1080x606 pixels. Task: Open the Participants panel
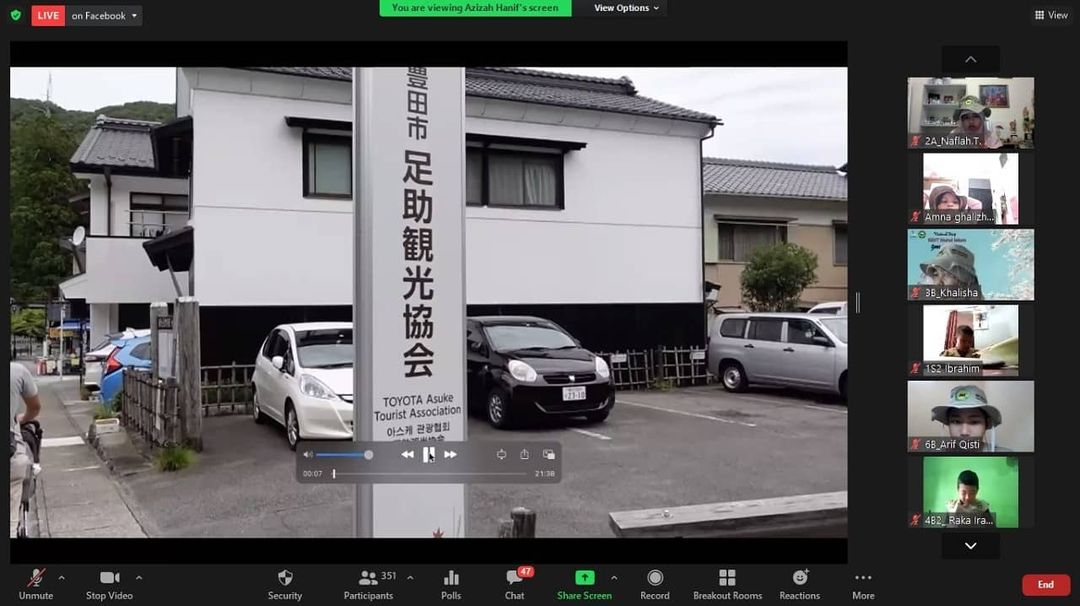(368, 584)
